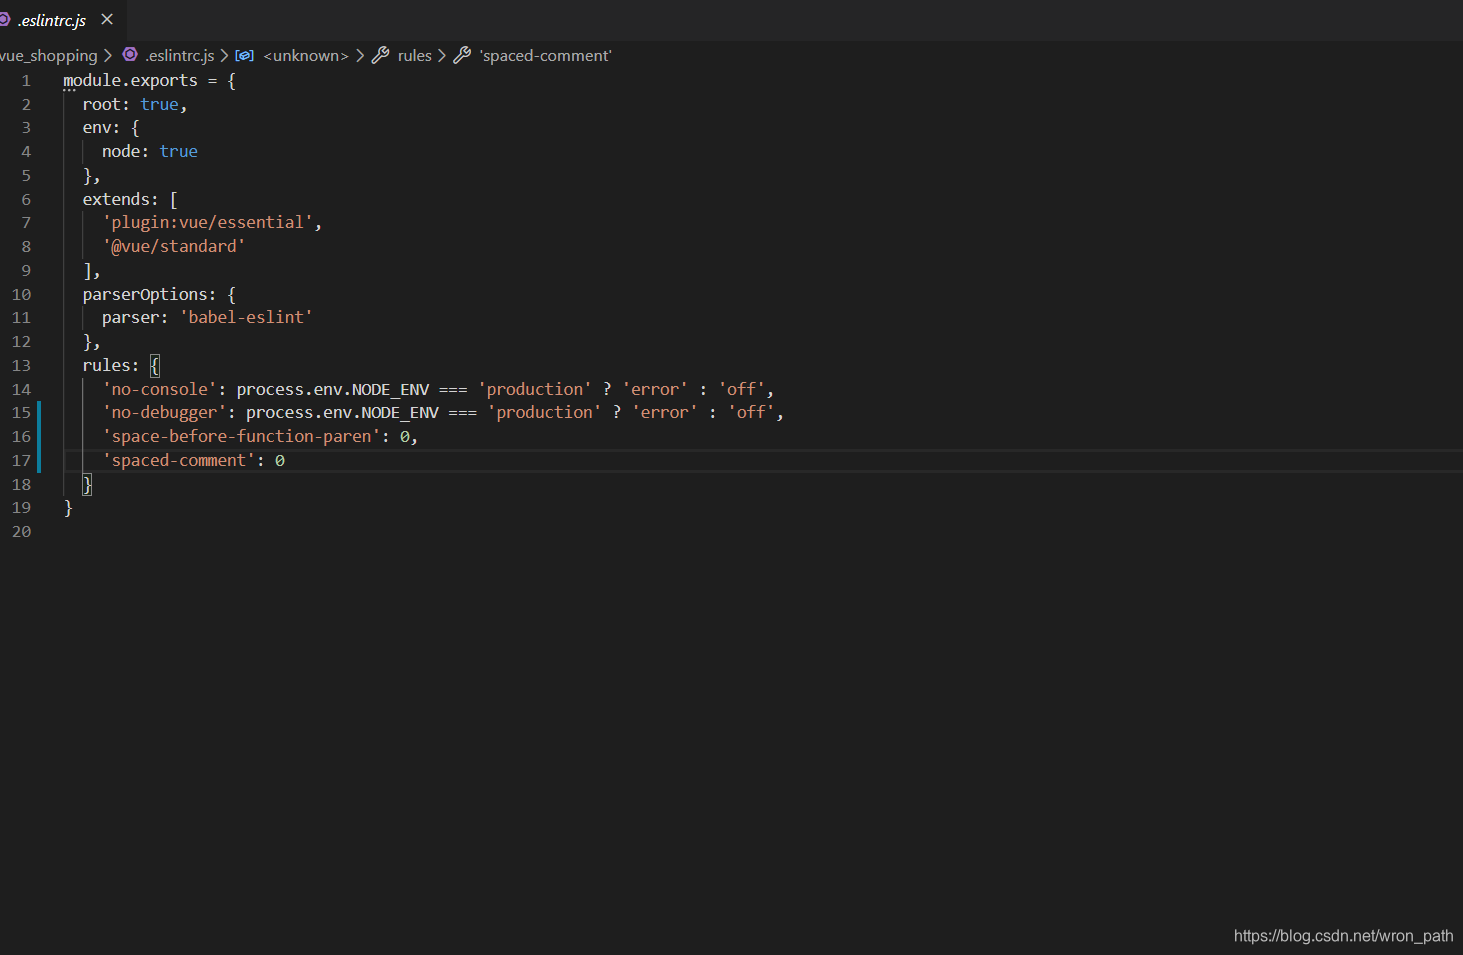
Task: Click 'production' string on line 14
Action: pos(534,389)
